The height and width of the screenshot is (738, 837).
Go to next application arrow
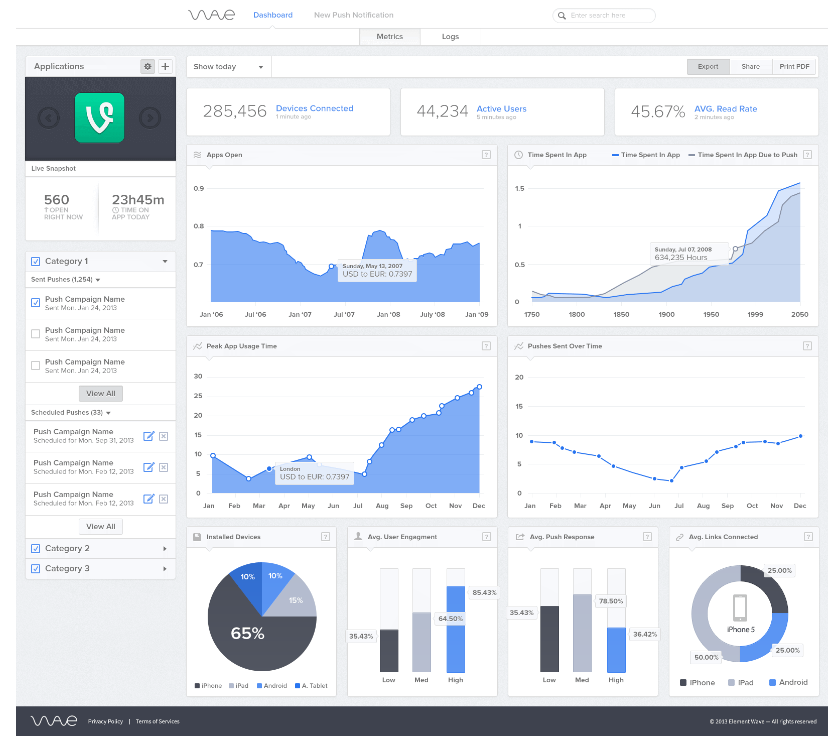pos(150,117)
